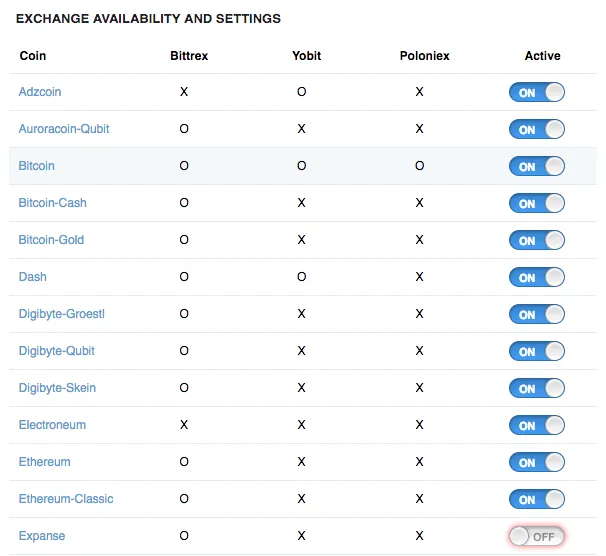
Task: Click the Bitcoin coin link
Action: tap(36, 166)
